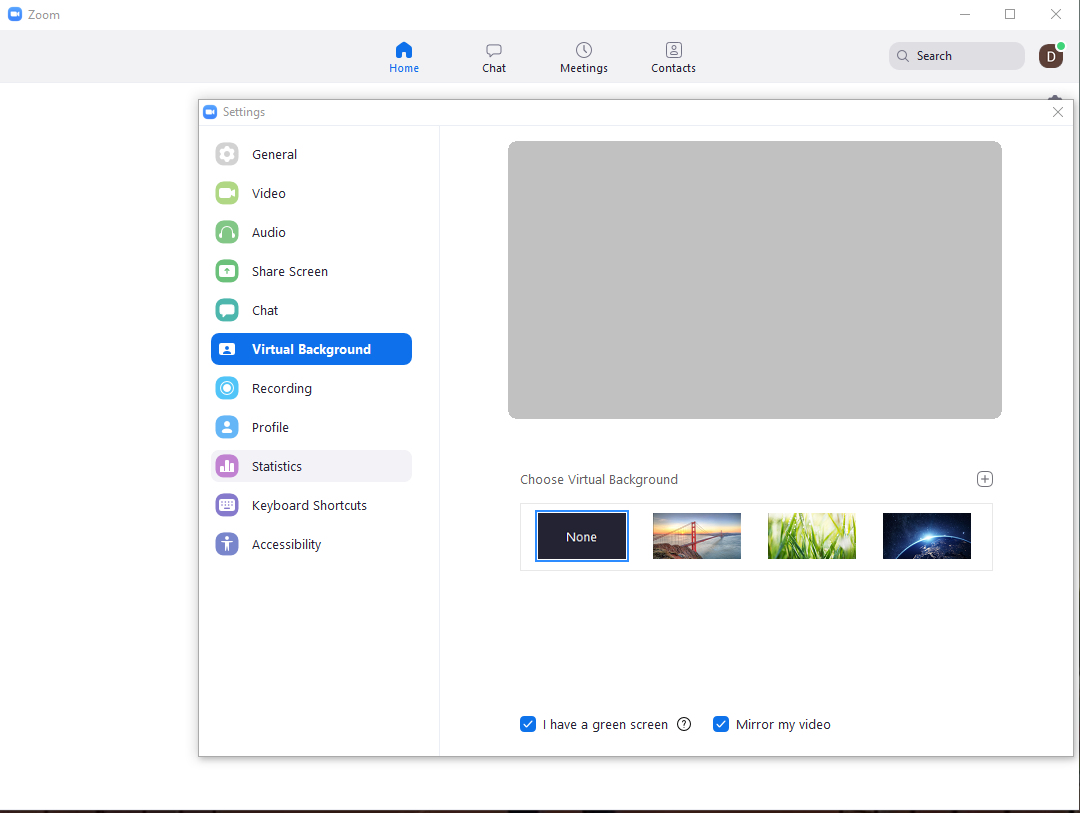
Task: Switch to the Meetings tab
Action: pyautogui.click(x=584, y=57)
